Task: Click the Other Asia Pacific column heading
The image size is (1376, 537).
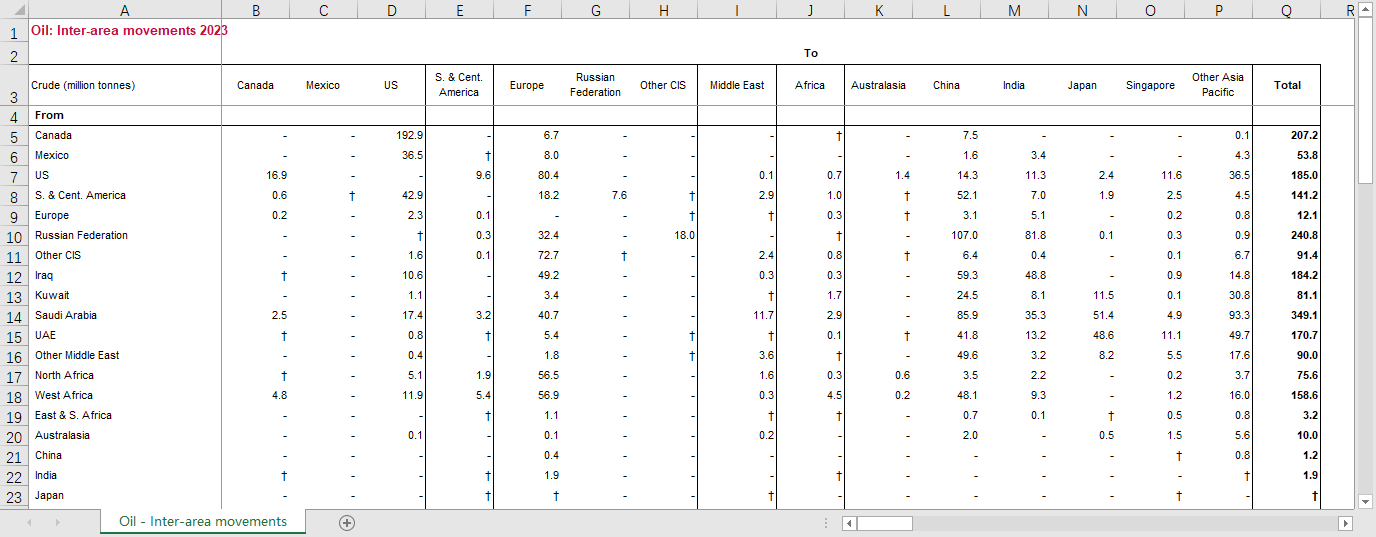Action: [x=1218, y=85]
